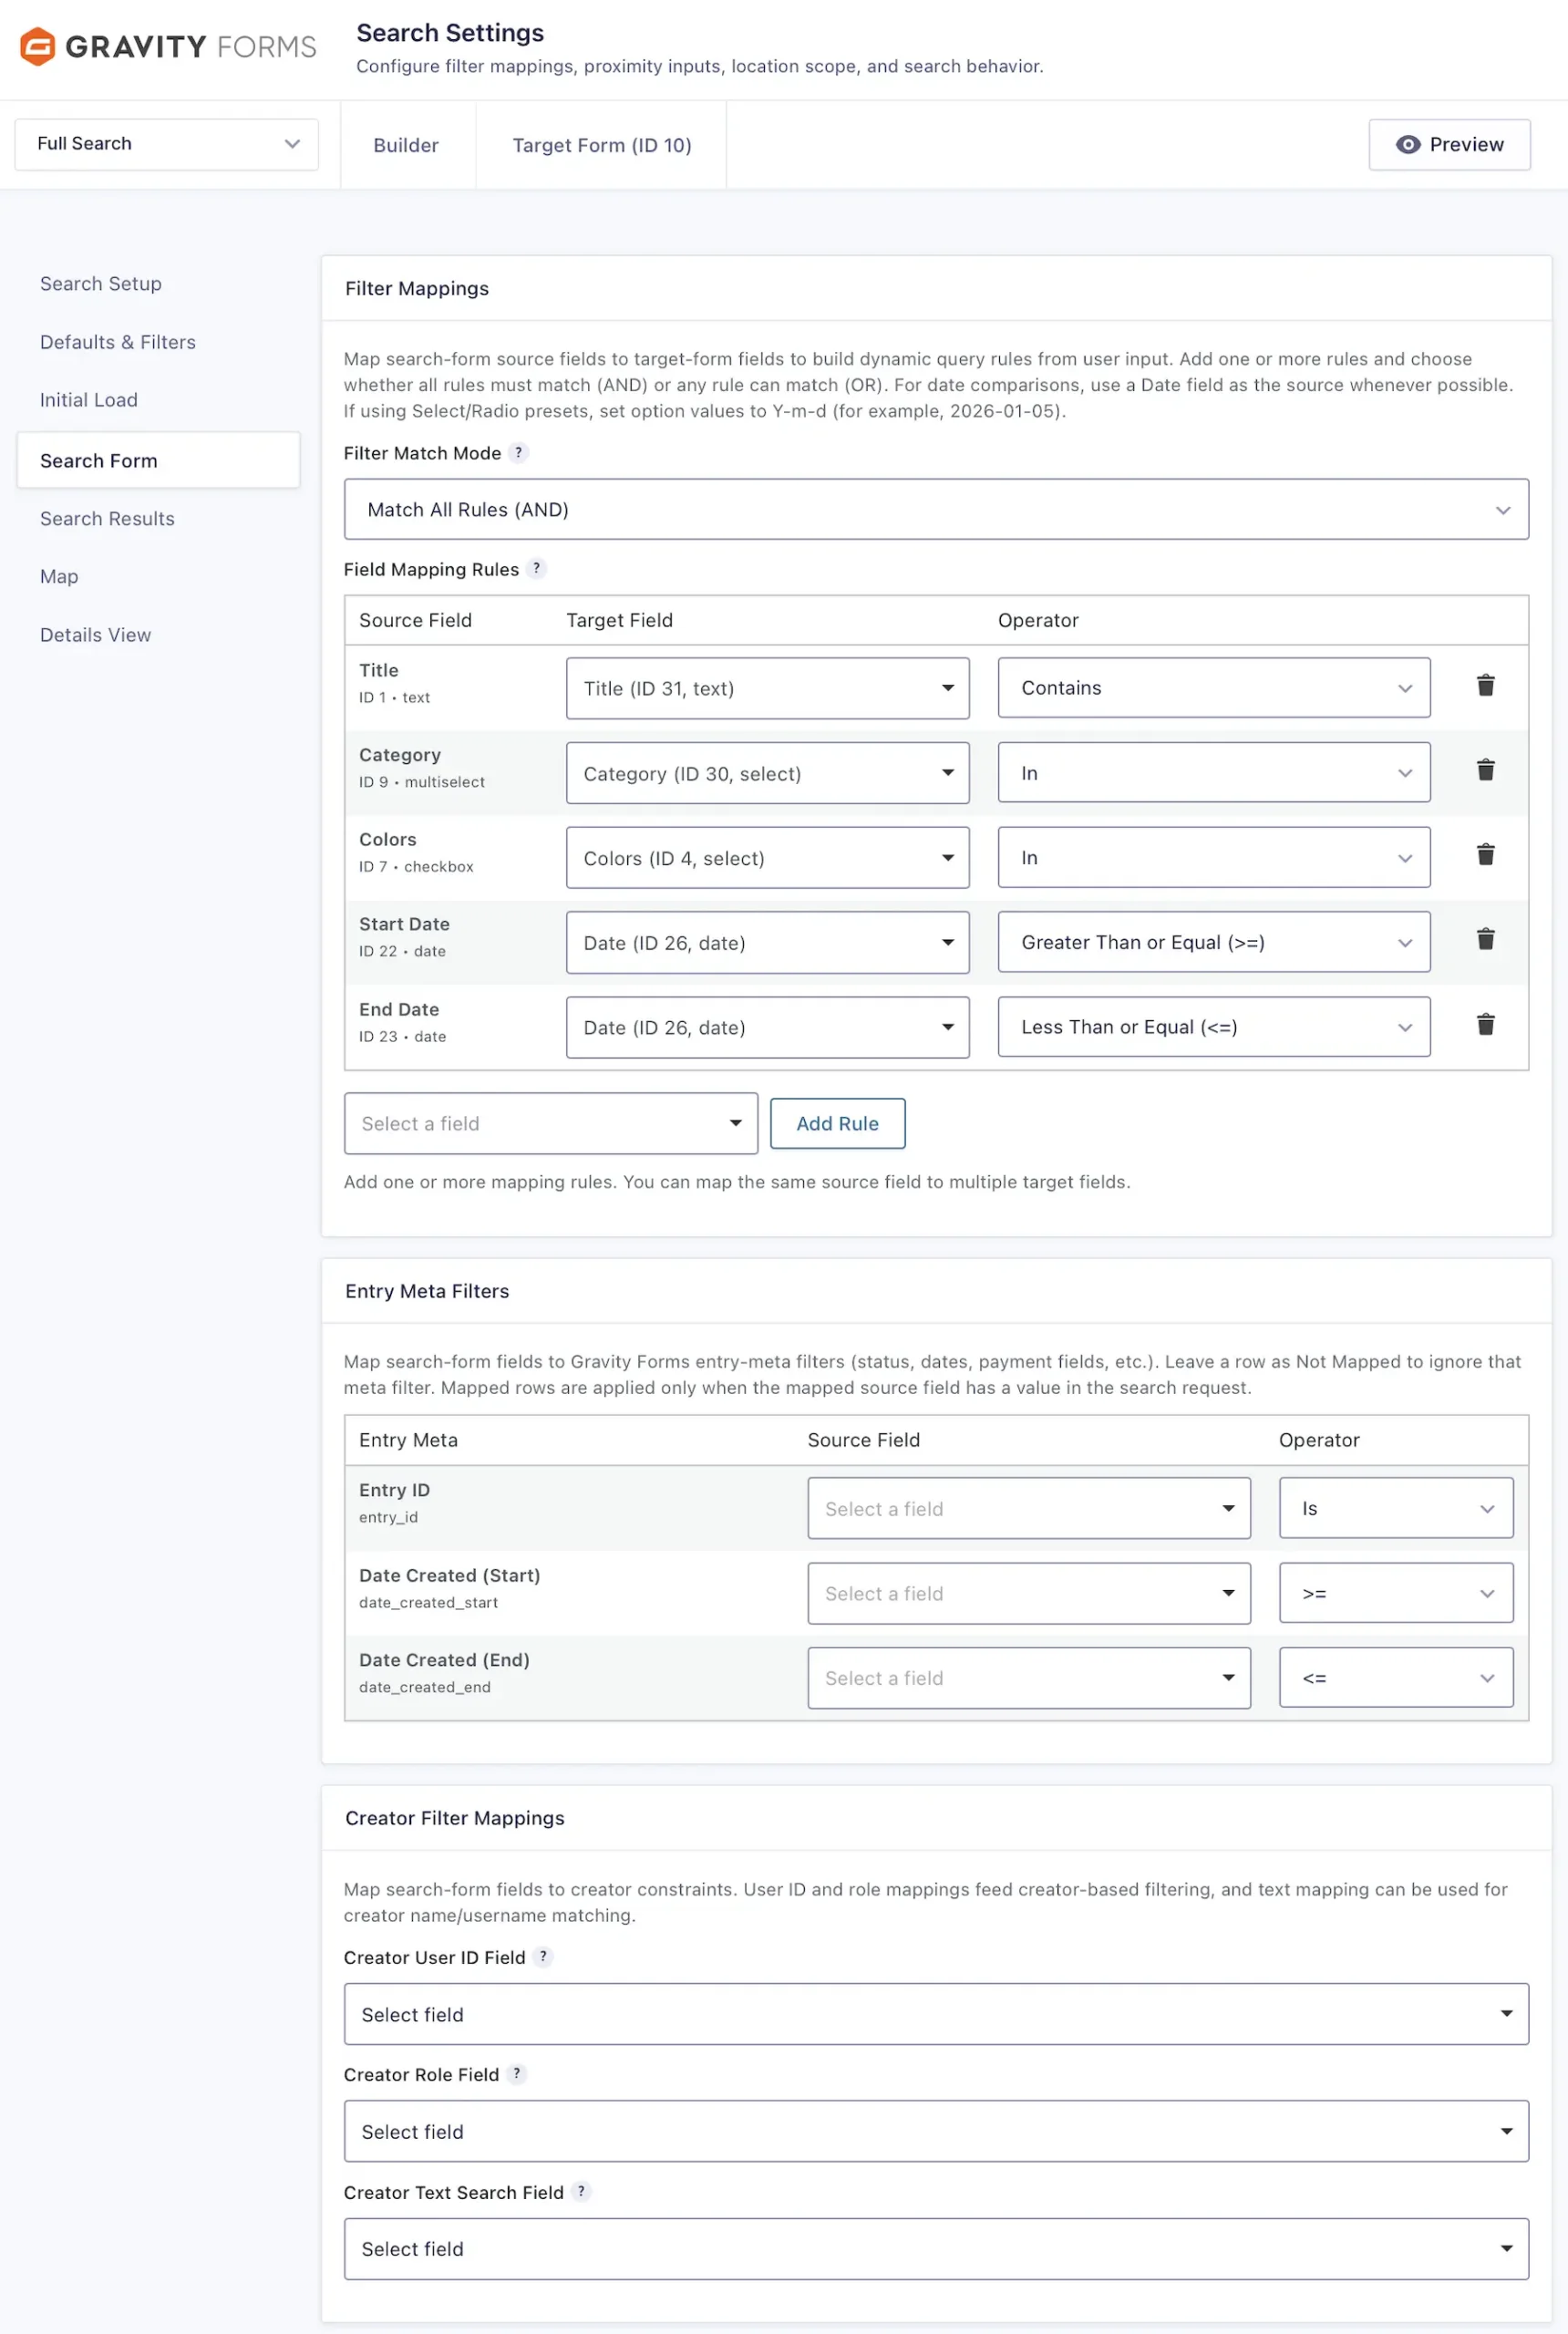Delete the Title mapping rule
Screen dimensions: 1568x2334
pyautogui.click(x=1485, y=685)
